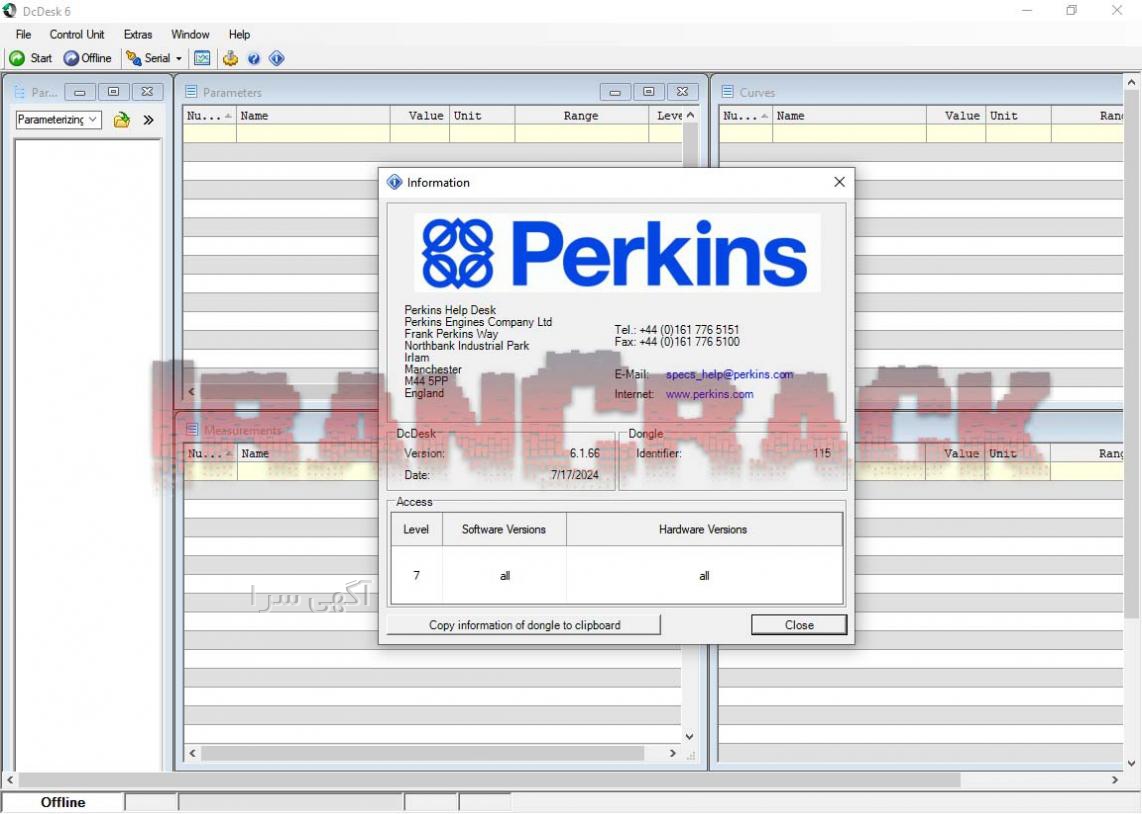The image size is (1142, 814).
Task: Click main window horizontal scrollbar left arrow
Action: pos(9,780)
